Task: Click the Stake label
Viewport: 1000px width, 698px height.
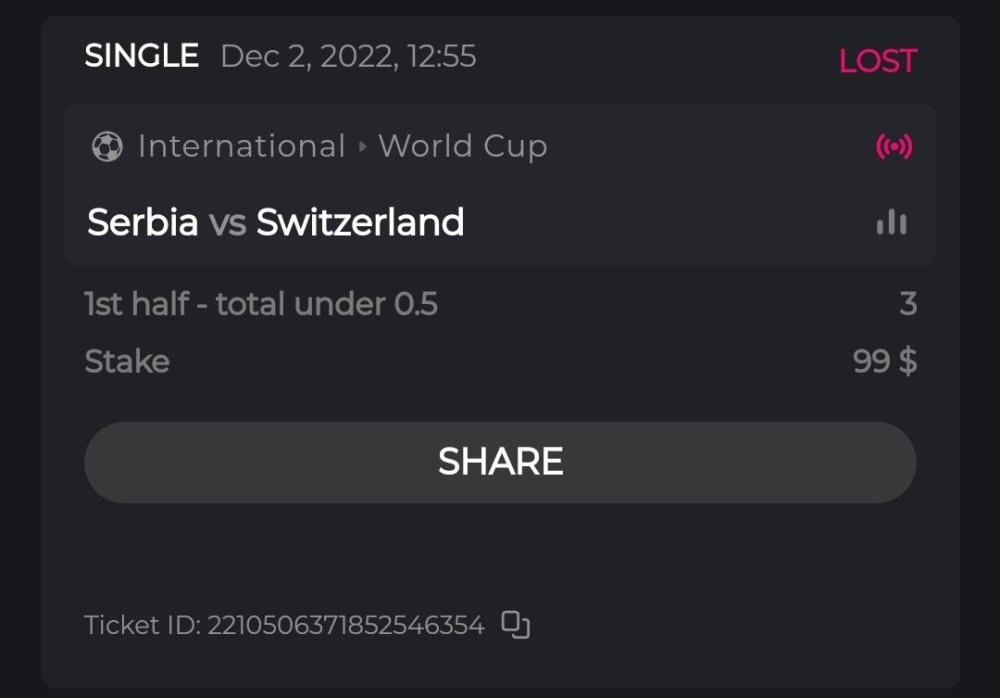Action: (x=127, y=361)
